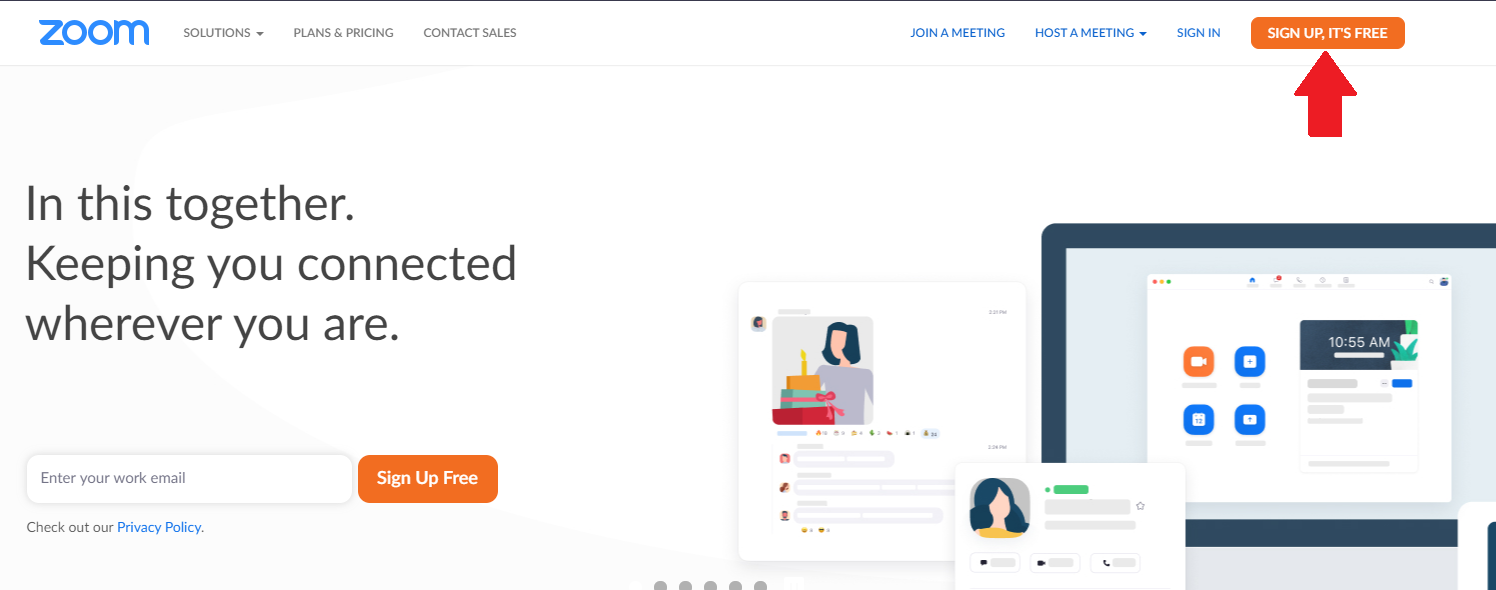Viewport: 1496px width, 590px height.
Task: Click the woman avatar in the contact card
Action: [1000, 508]
